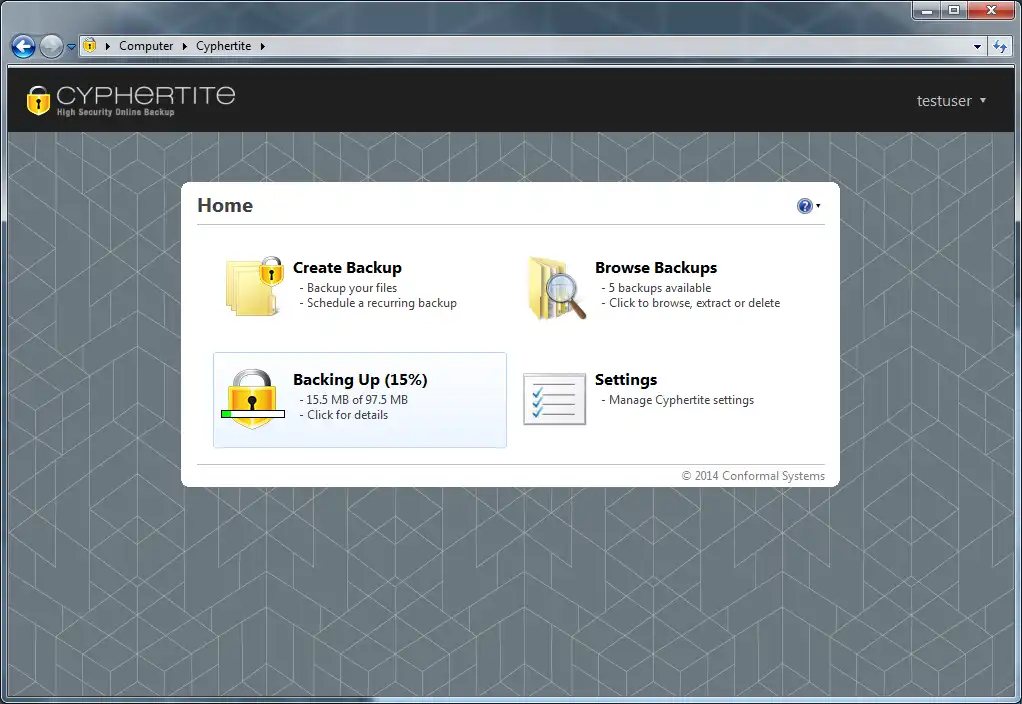This screenshot has height=704, width=1022.
Task: Click the green backup progress bar
Action: point(253,414)
